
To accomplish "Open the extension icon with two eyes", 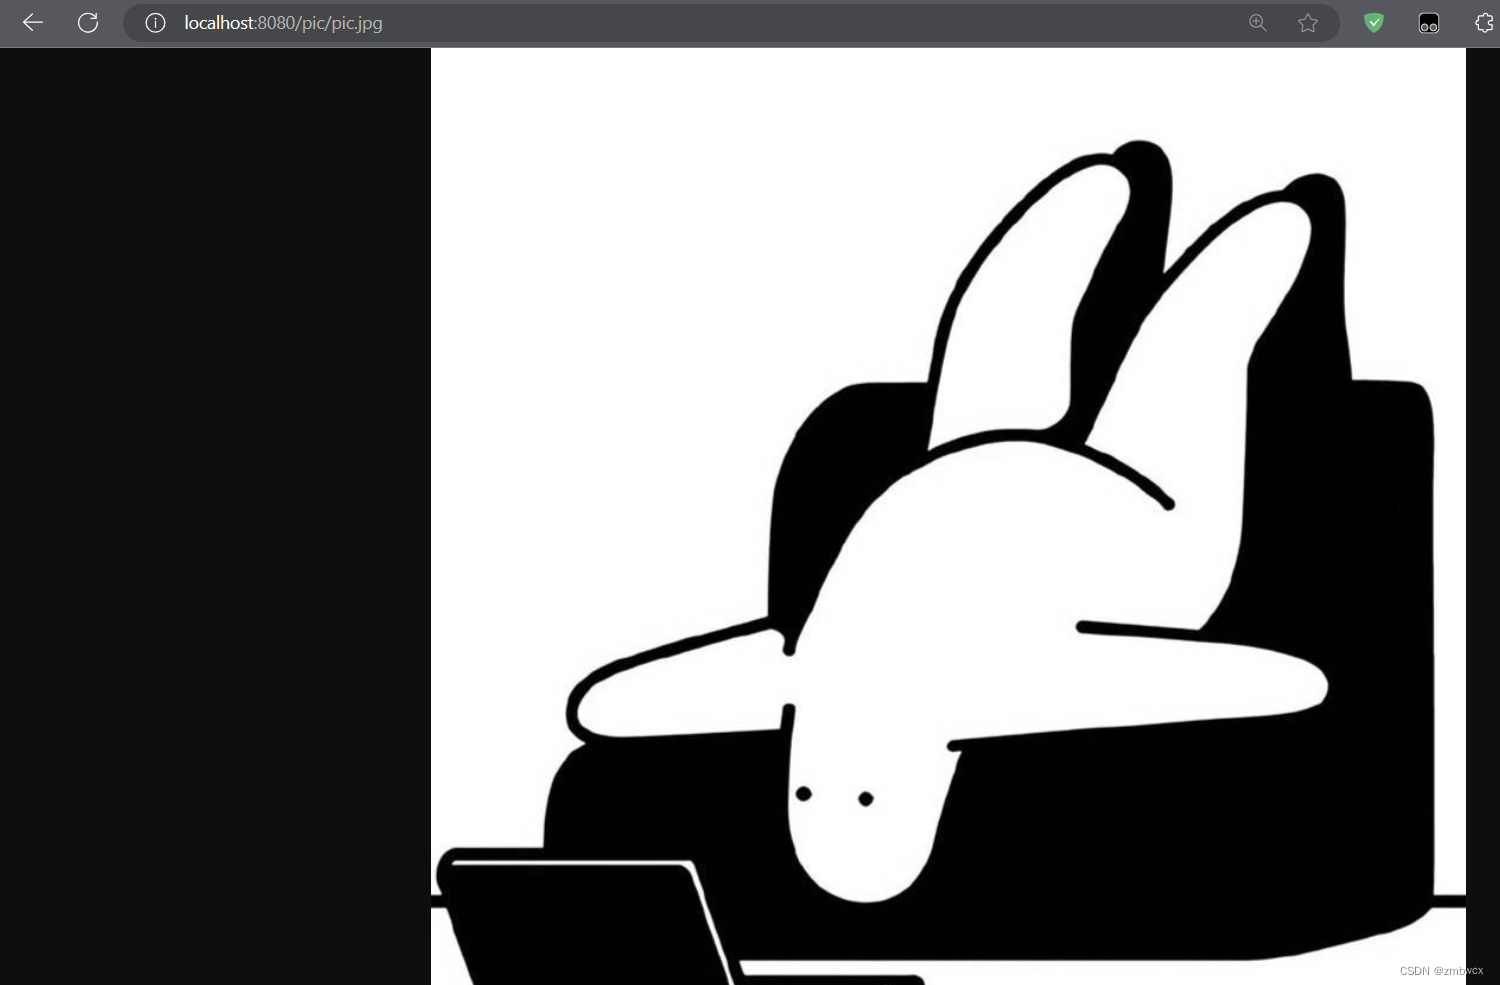I will [1429, 22].
